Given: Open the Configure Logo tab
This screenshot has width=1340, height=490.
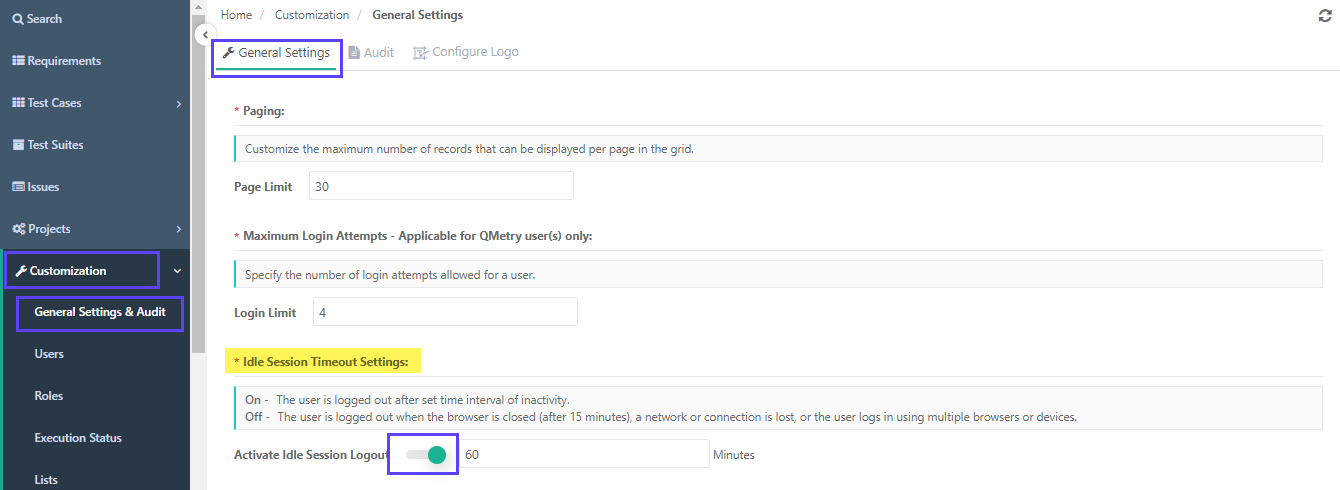Looking at the screenshot, I should point(466,52).
